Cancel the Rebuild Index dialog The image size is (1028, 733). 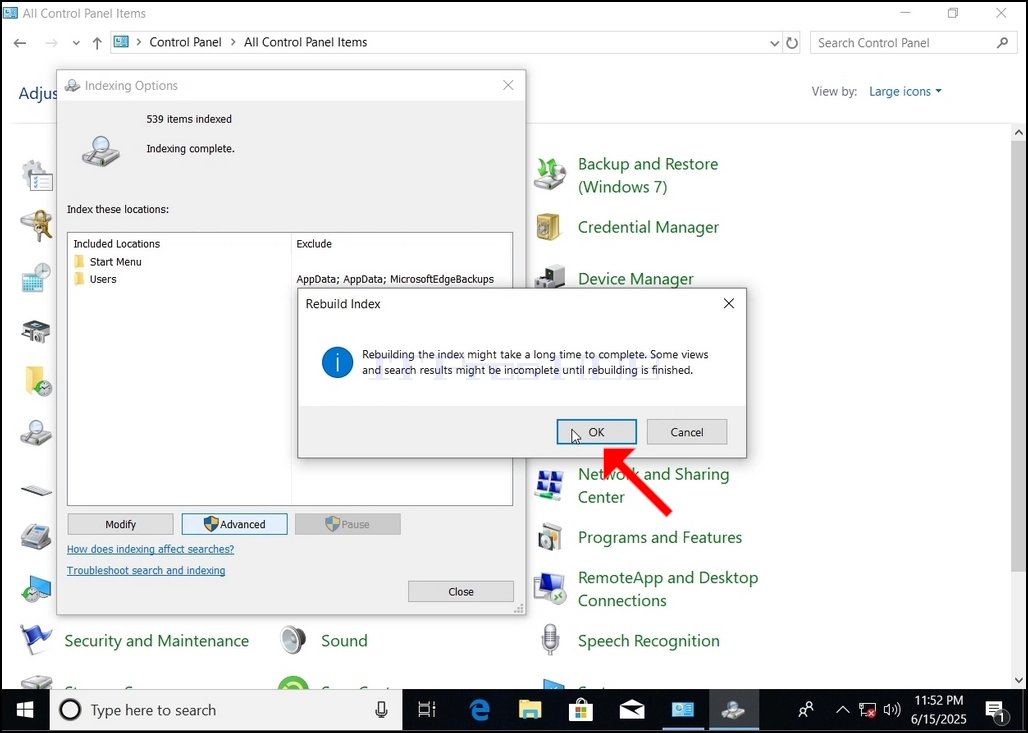tap(686, 432)
